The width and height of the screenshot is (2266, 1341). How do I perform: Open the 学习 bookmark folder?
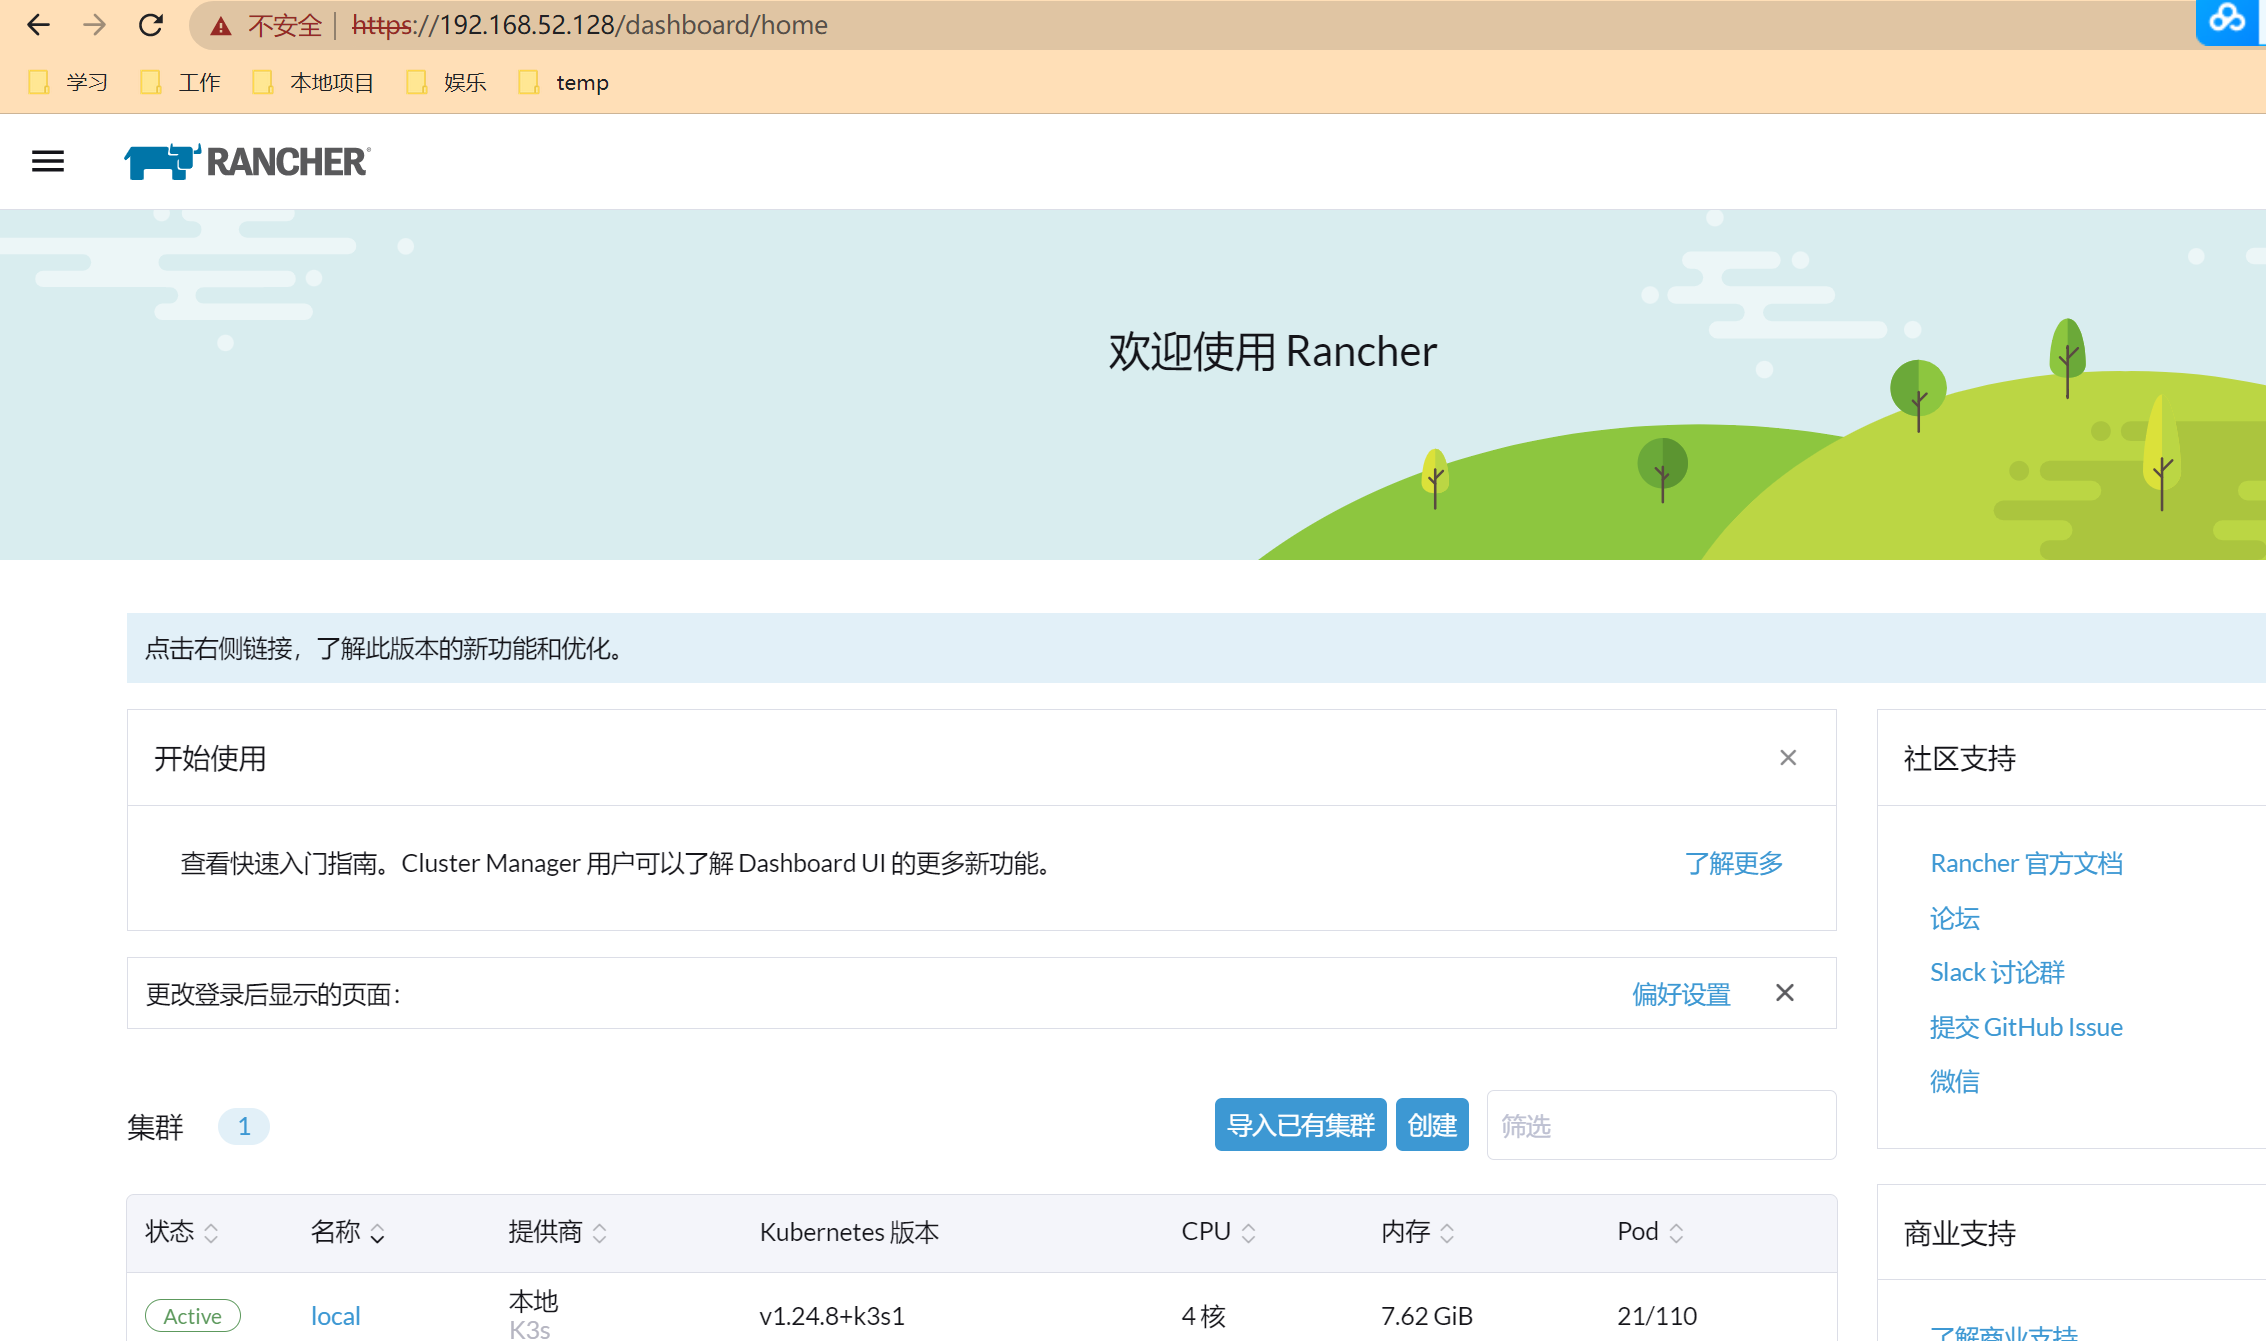(68, 82)
